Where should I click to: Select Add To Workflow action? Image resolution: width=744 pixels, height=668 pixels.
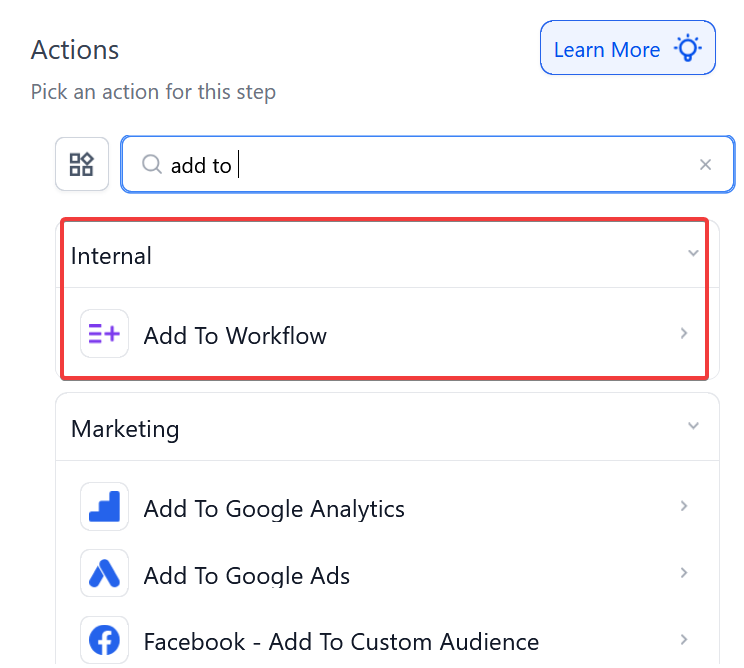click(x=235, y=336)
